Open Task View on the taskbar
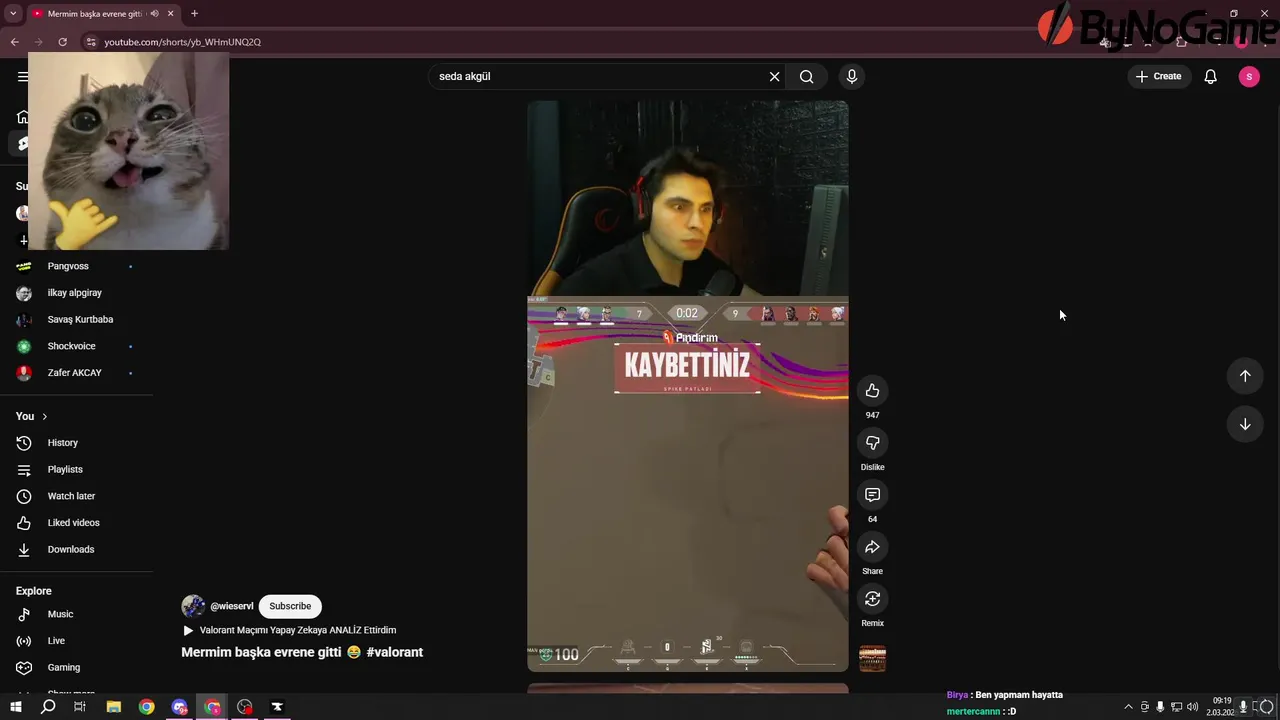The height and width of the screenshot is (720, 1280). coord(80,707)
